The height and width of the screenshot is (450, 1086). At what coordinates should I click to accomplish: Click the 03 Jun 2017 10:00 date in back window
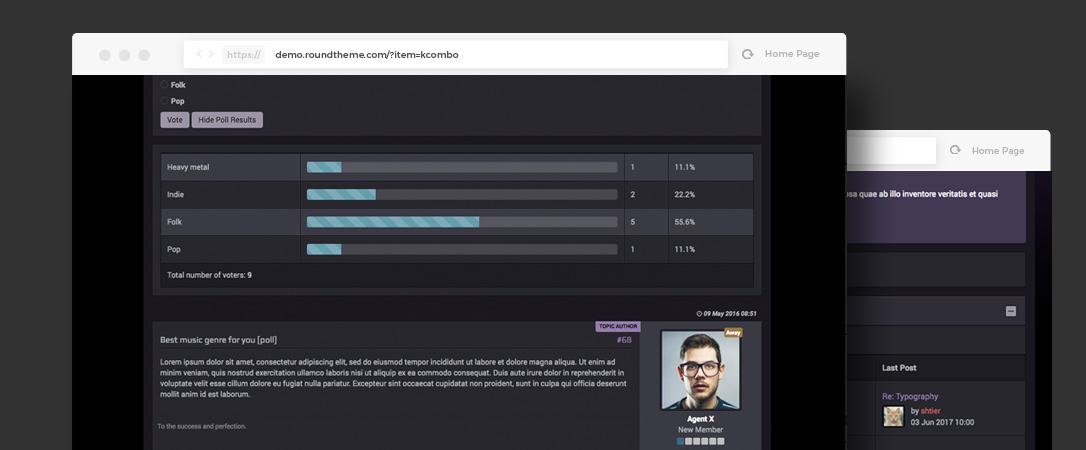pyautogui.click(x=942, y=422)
